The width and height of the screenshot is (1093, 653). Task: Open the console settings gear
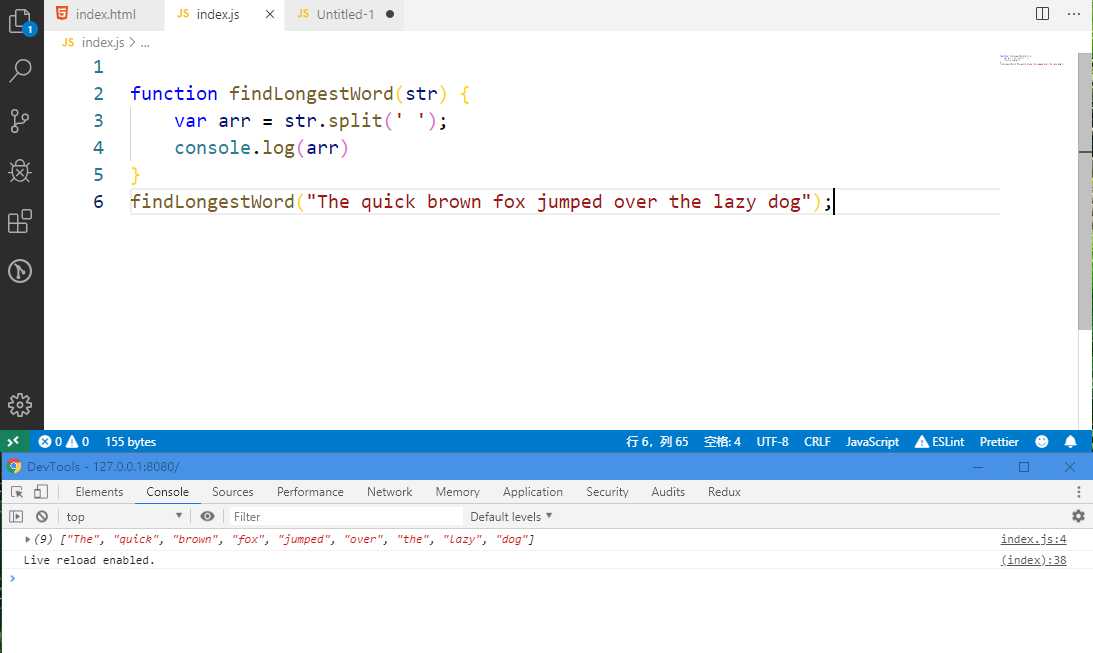coord(1078,516)
